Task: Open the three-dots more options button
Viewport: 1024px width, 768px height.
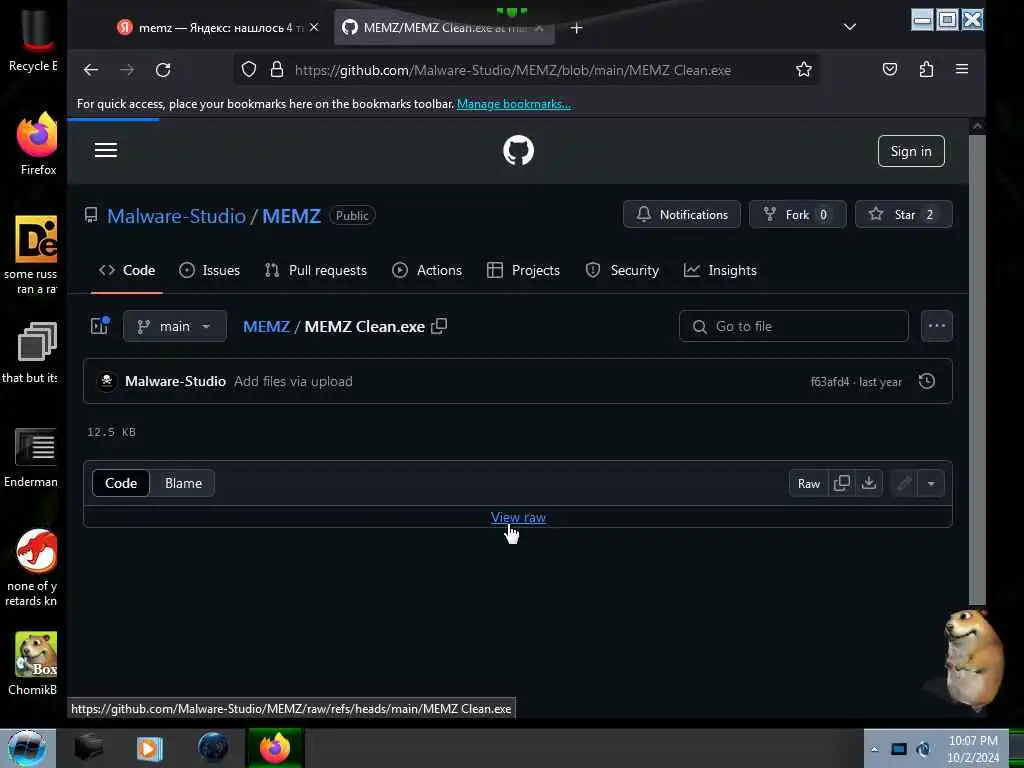Action: click(936, 326)
